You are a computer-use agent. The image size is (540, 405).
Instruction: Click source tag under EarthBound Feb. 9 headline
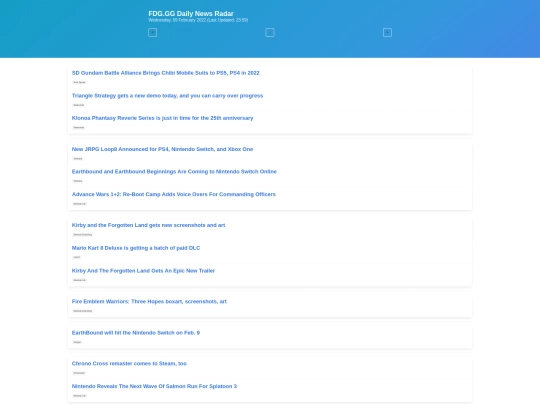point(77,342)
